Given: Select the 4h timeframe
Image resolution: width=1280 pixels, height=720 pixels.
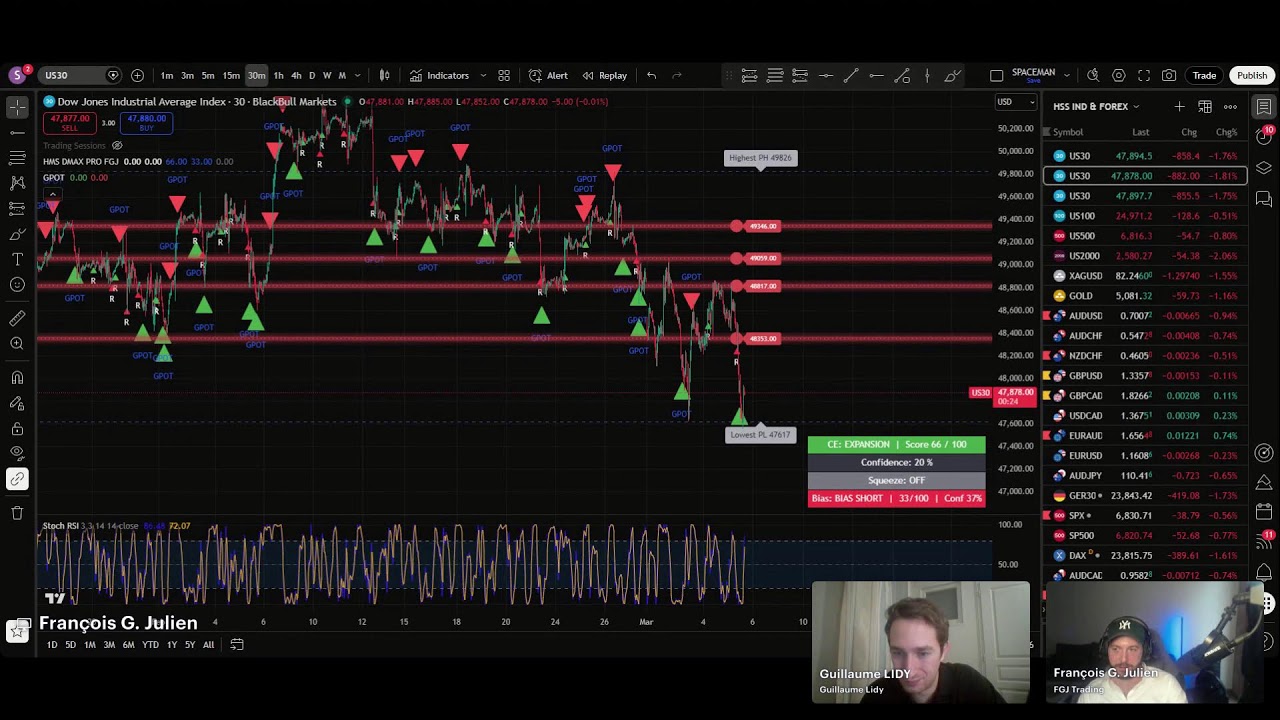Looking at the screenshot, I should pos(296,76).
